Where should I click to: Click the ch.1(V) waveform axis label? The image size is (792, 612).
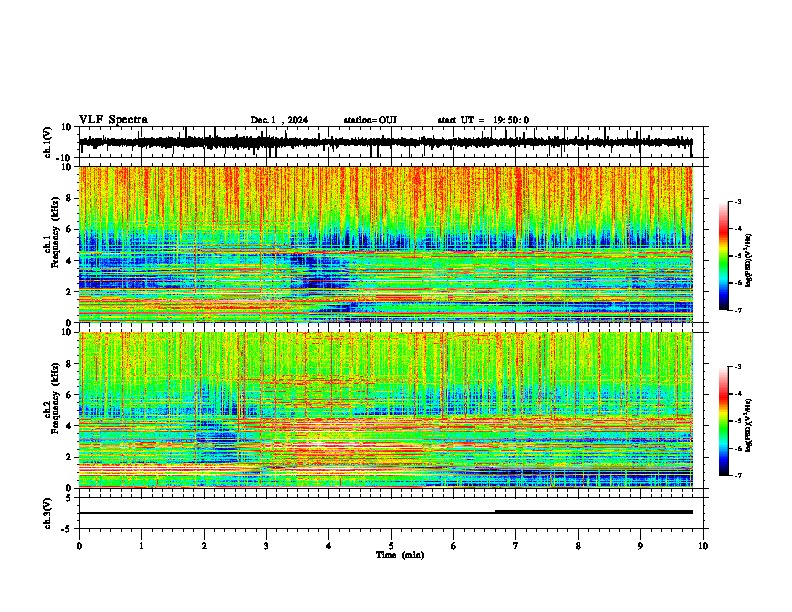48,142
